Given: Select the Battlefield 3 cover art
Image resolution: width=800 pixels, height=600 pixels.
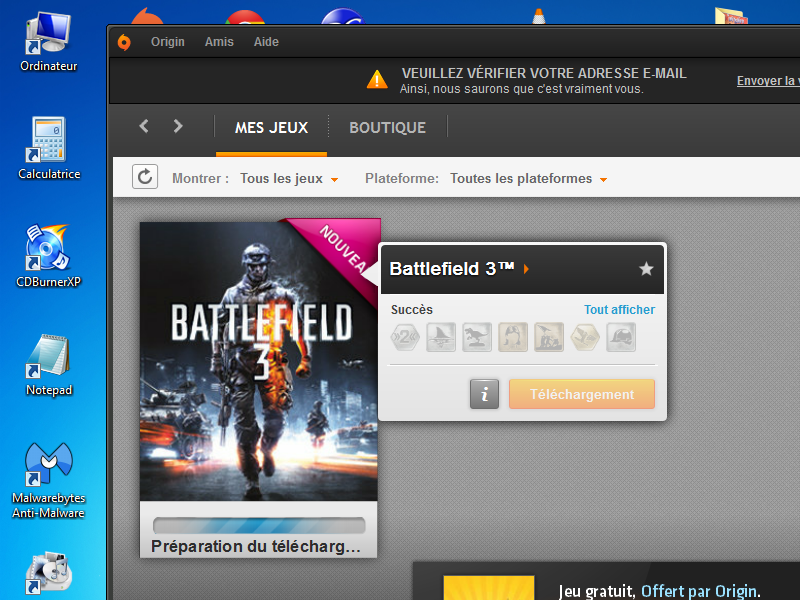Looking at the screenshot, I should (x=259, y=361).
